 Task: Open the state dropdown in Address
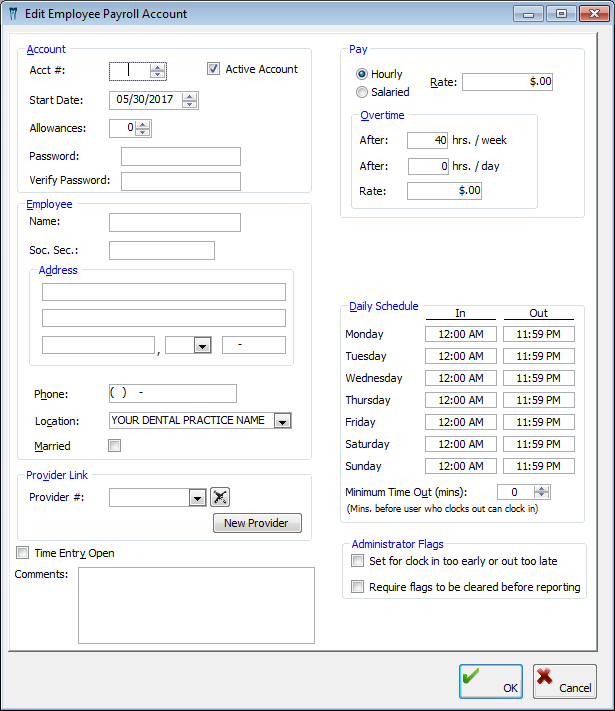tap(202, 346)
